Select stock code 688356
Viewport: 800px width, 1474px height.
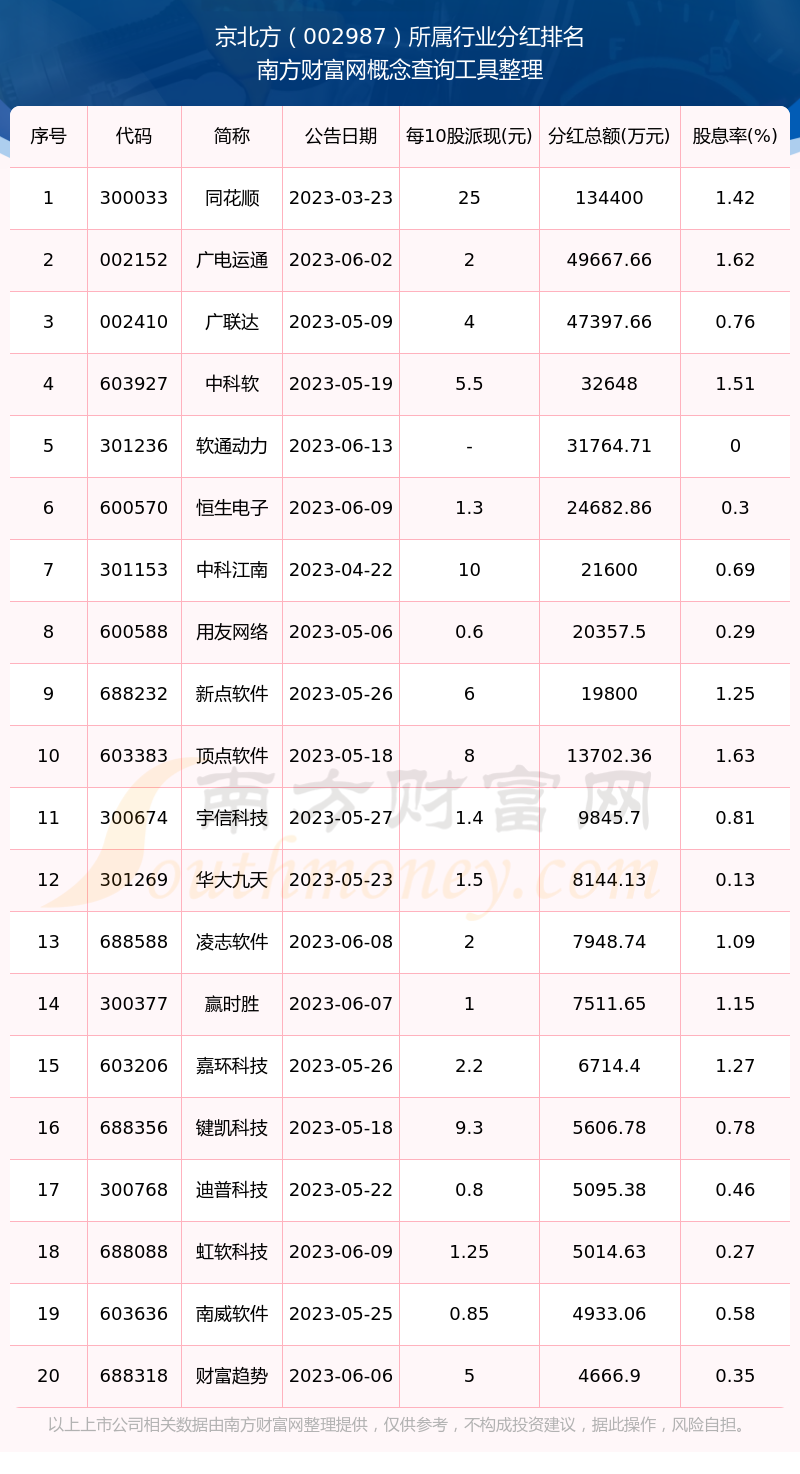click(134, 1128)
